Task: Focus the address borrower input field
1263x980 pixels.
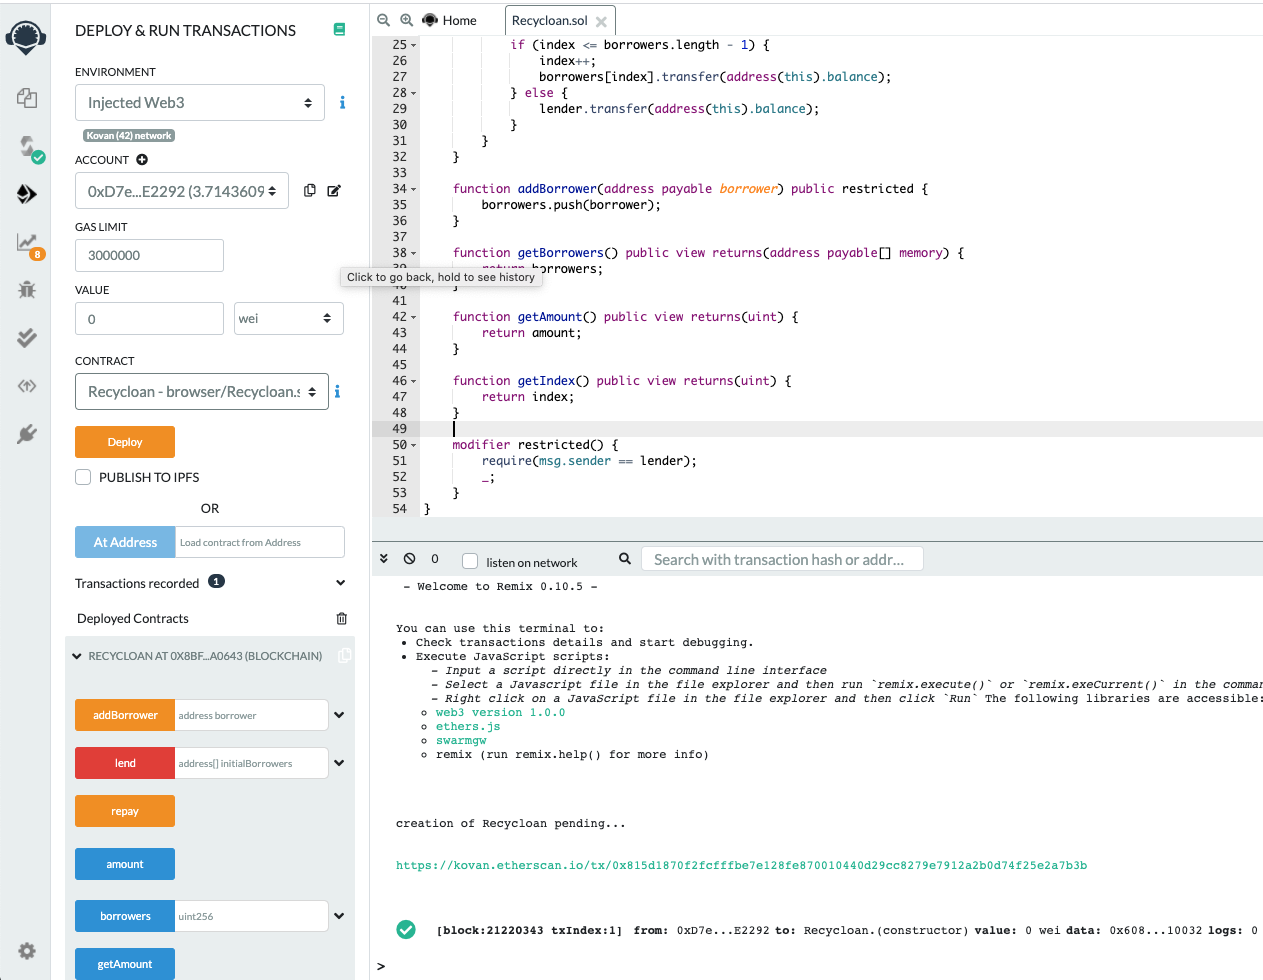Action: [251, 715]
